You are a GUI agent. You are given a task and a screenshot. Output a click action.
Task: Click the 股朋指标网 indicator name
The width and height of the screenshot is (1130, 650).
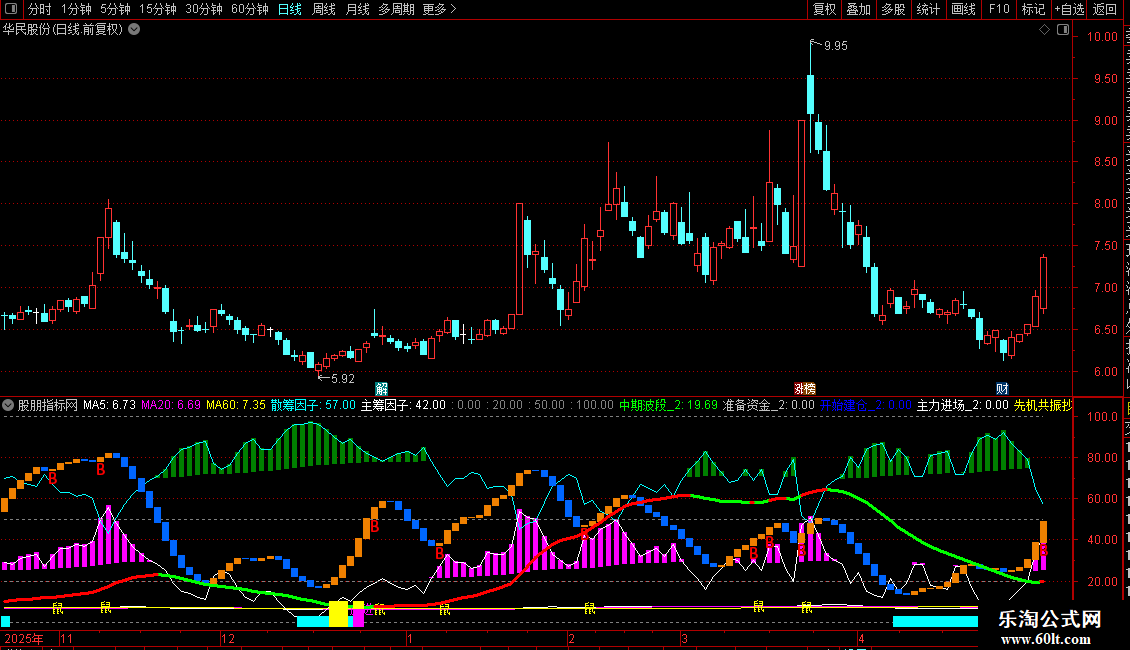(48, 405)
